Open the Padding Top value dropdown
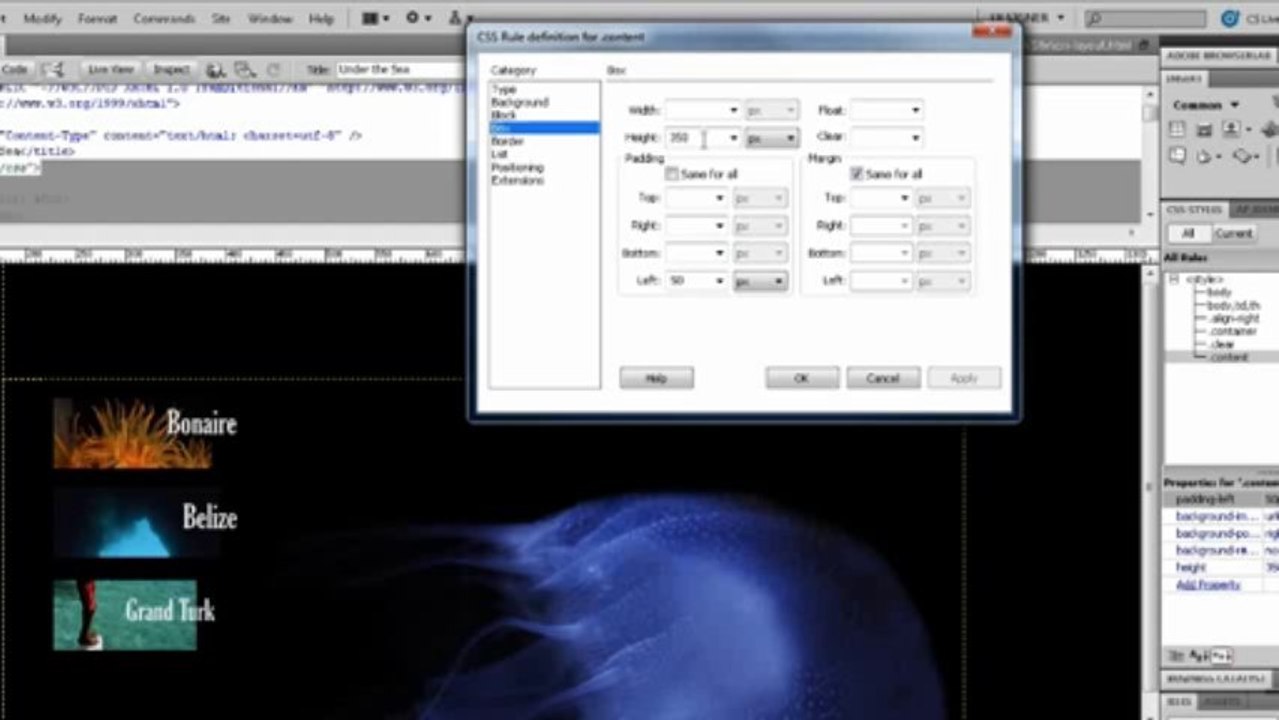 point(719,198)
